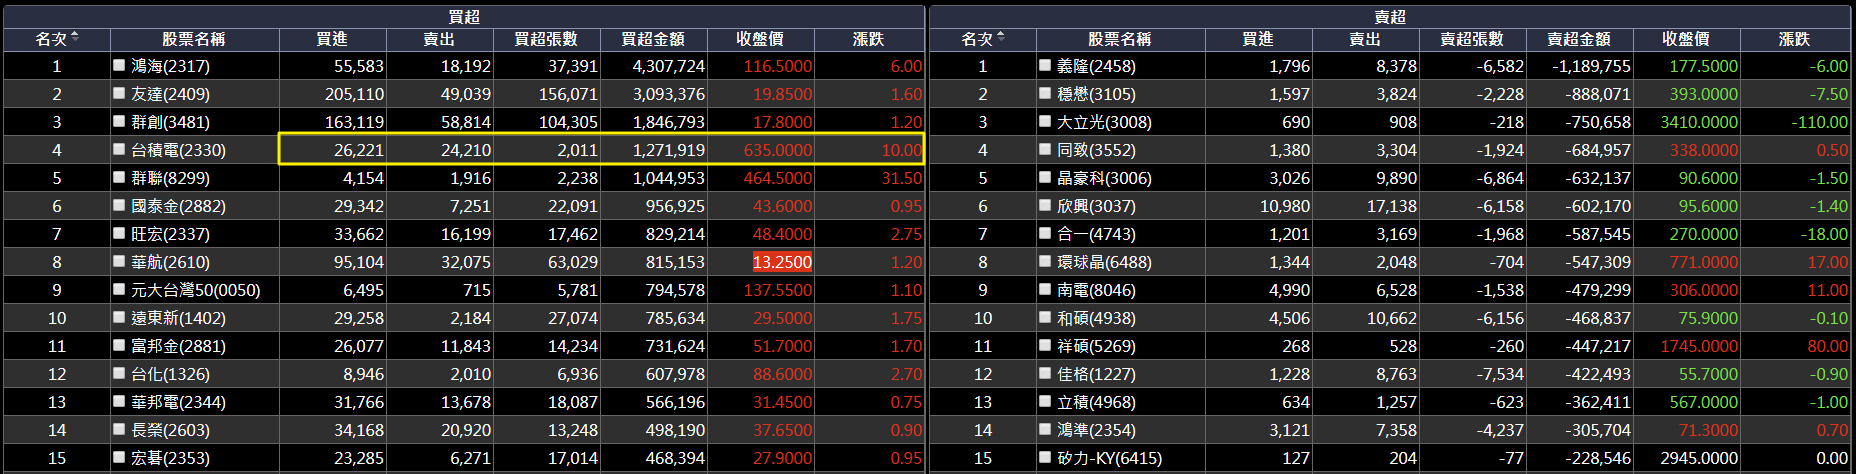Check the box for 華航(2610)
The width and height of the screenshot is (1856, 474).
click(x=119, y=261)
